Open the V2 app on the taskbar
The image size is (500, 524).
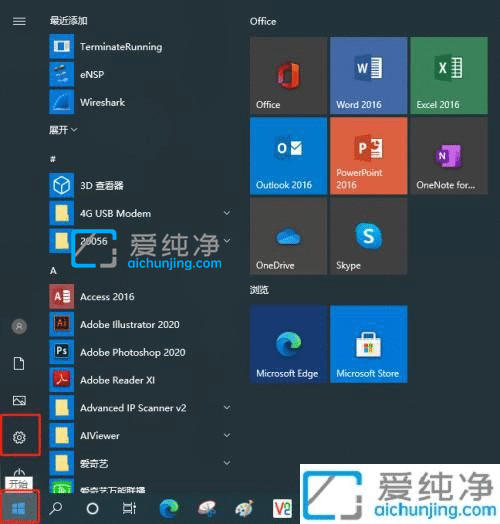pyautogui.click(x=282, y=509)
